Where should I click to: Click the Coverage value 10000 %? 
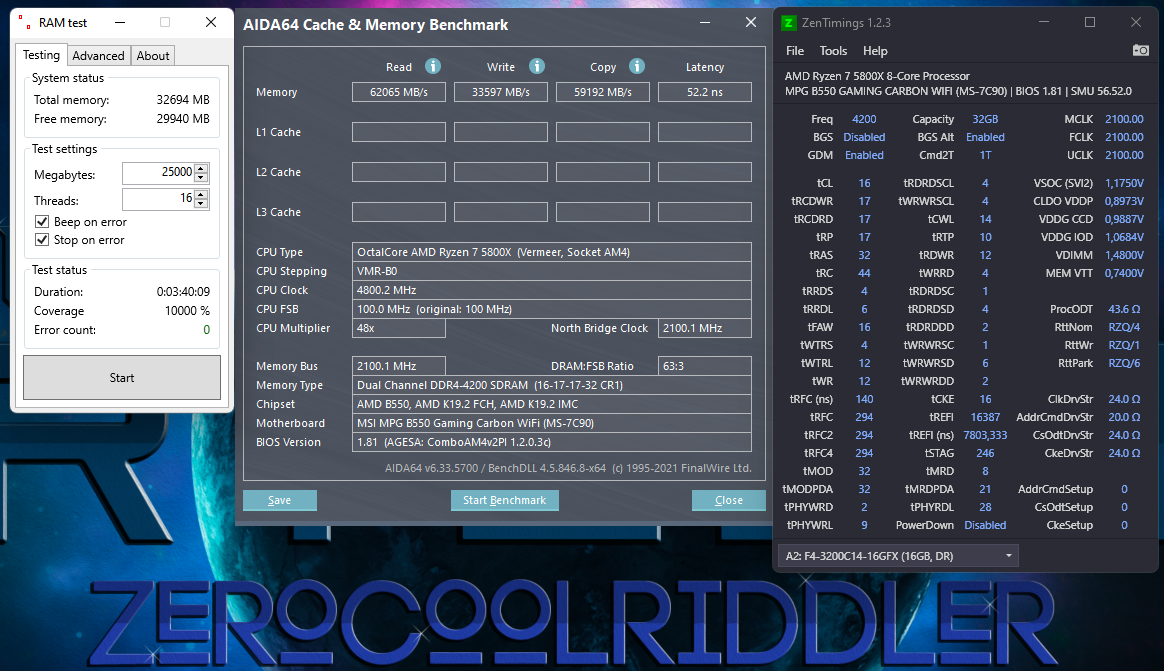click(x=187, y=311)
